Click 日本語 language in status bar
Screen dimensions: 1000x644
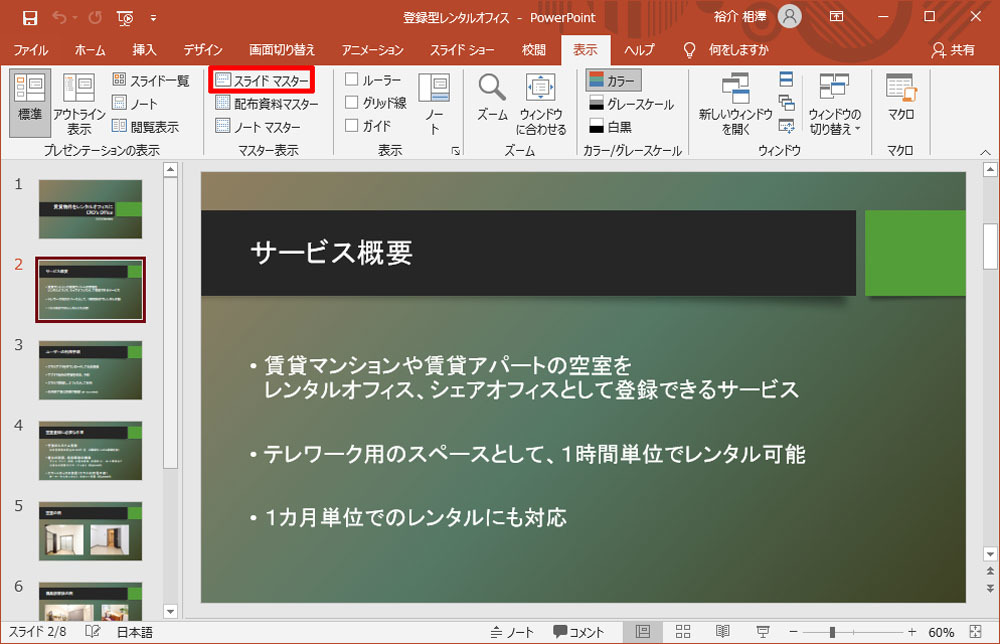click(135, 632)
